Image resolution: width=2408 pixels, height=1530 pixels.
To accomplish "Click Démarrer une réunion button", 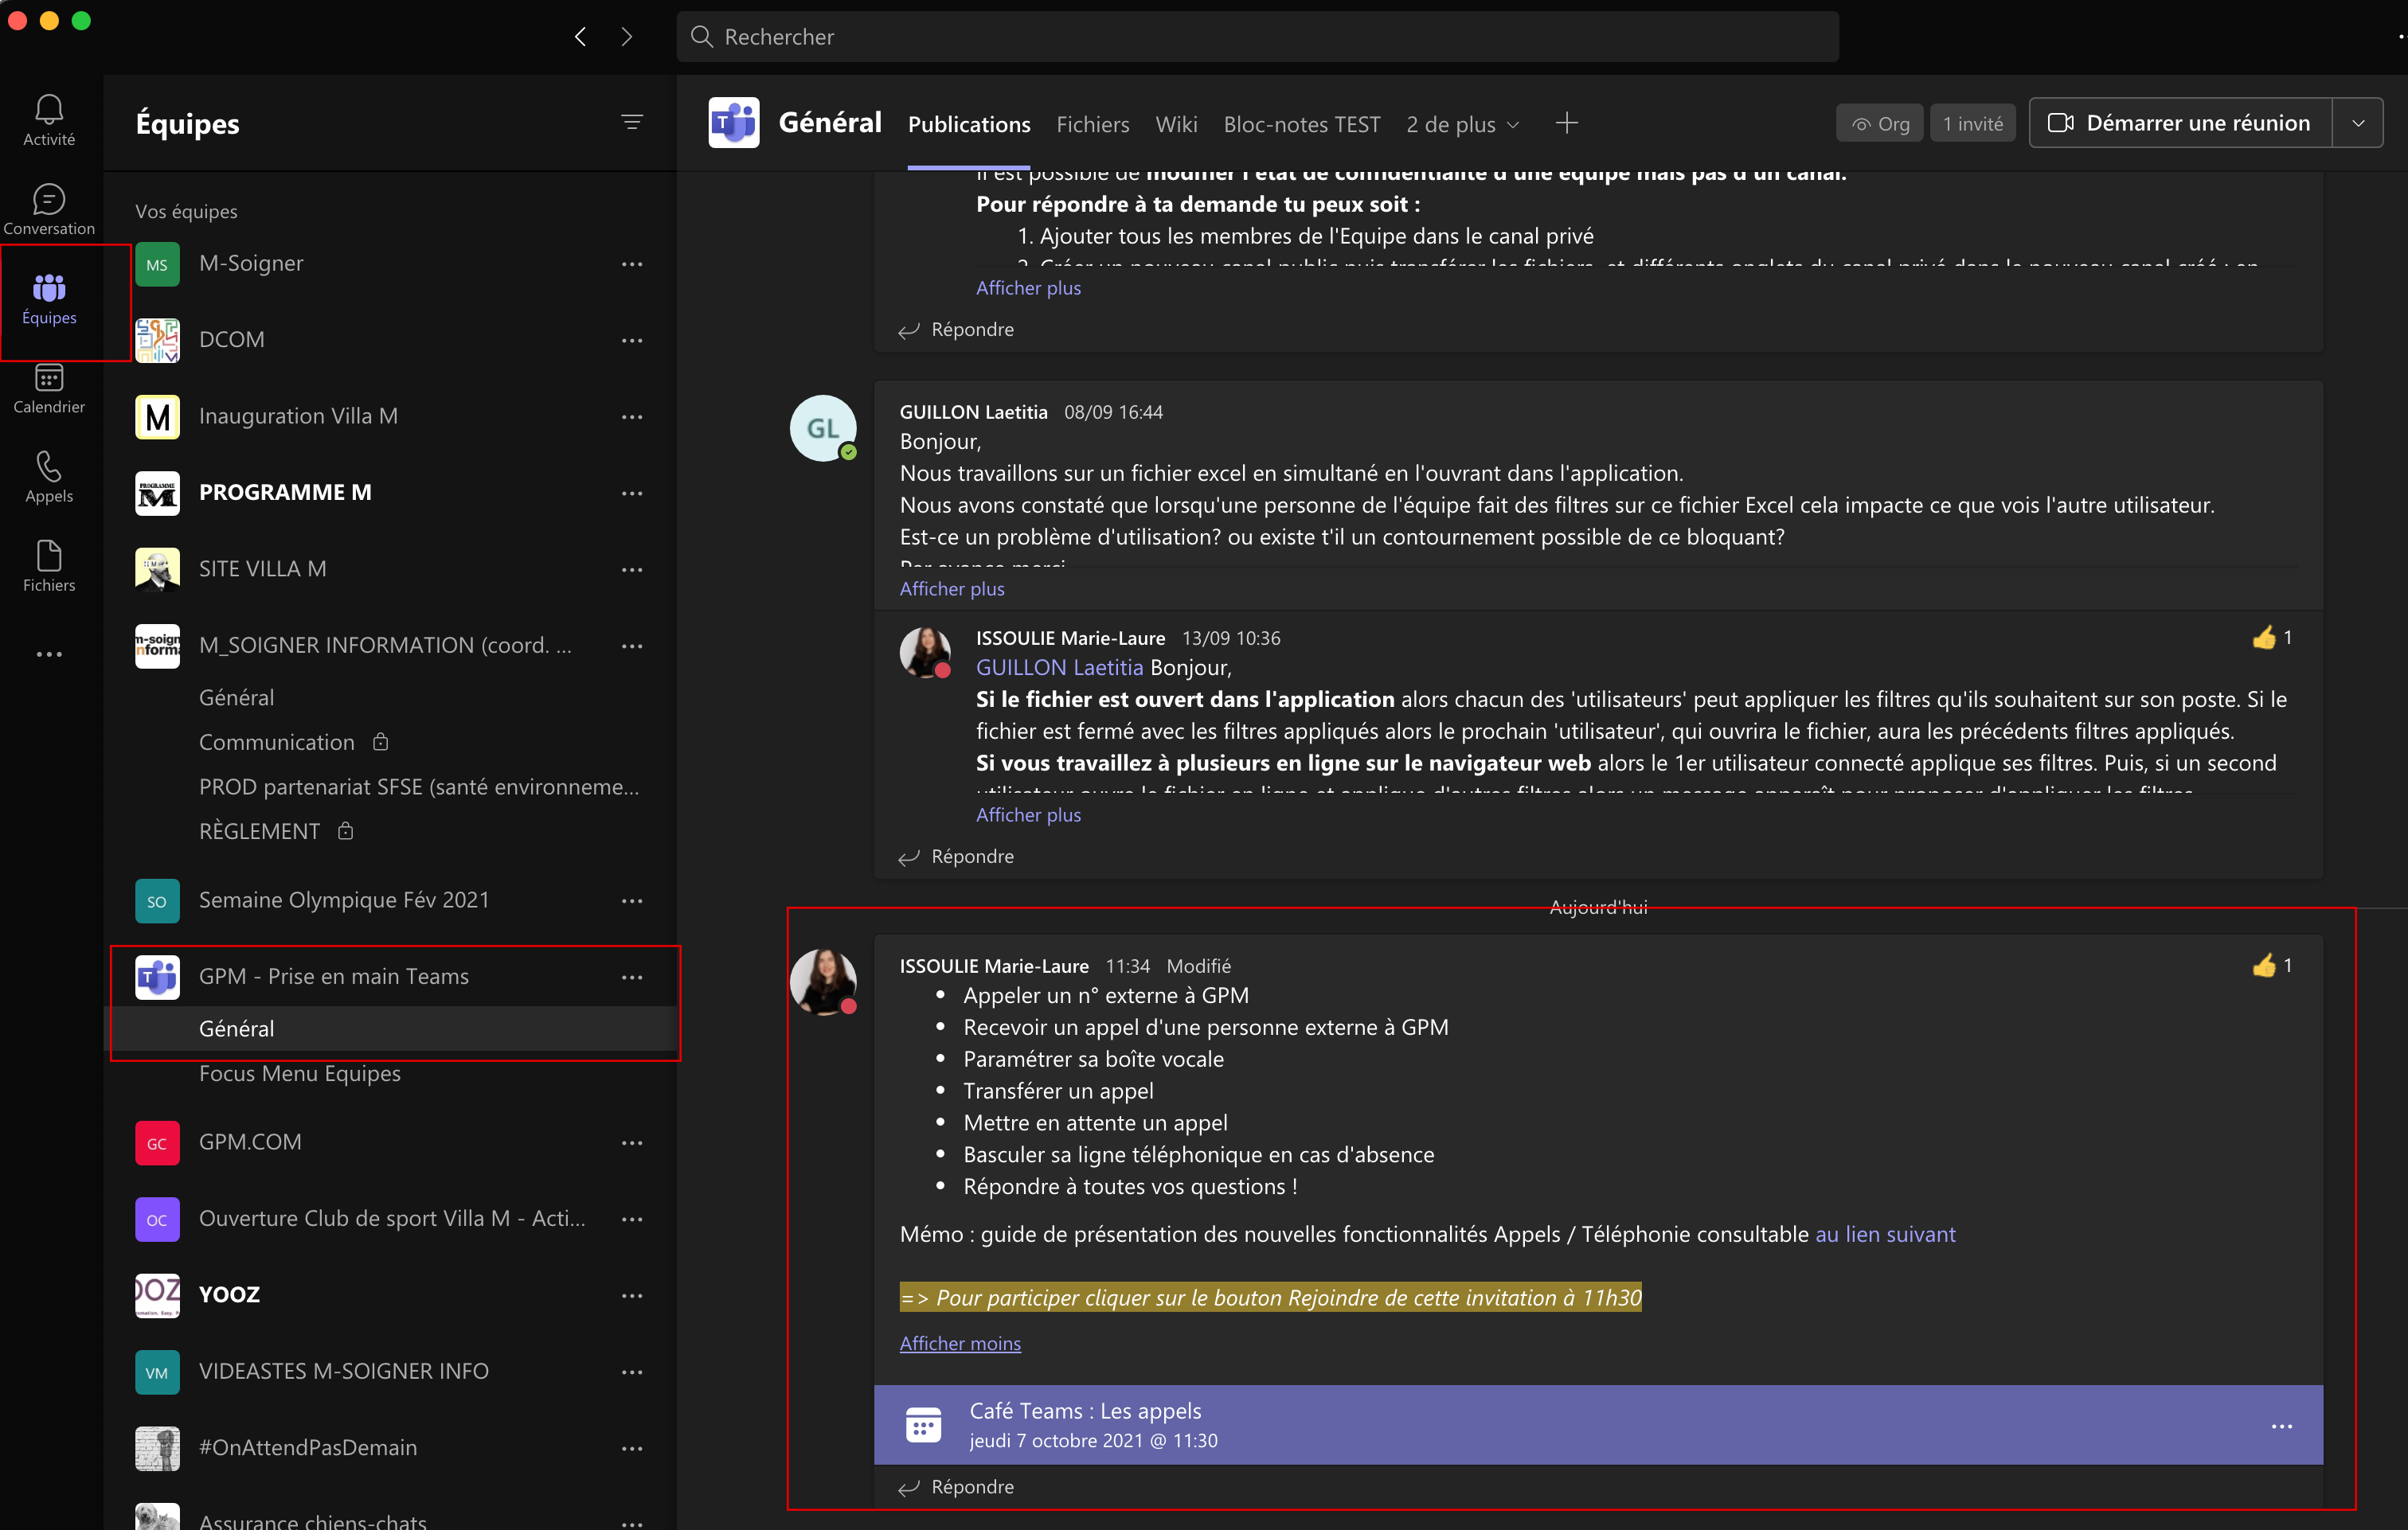I will 2180,123.
